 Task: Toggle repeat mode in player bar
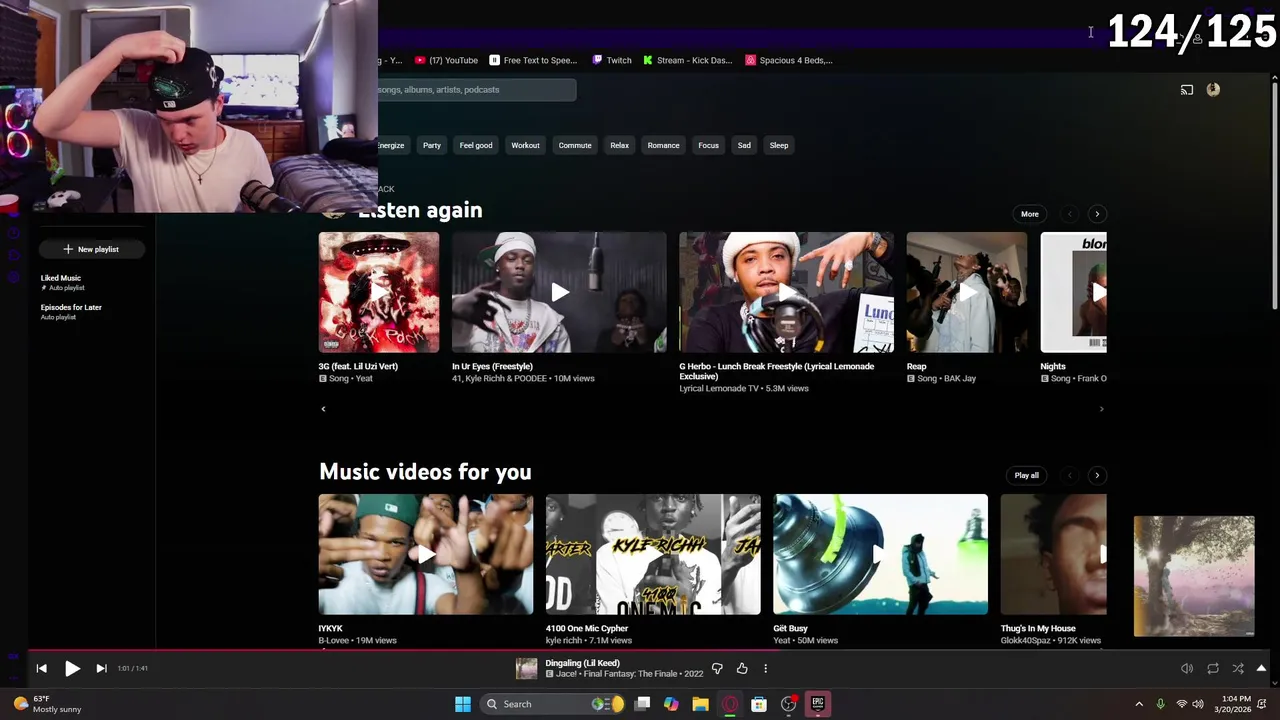pyautogui.click(x=1213, y=668)
